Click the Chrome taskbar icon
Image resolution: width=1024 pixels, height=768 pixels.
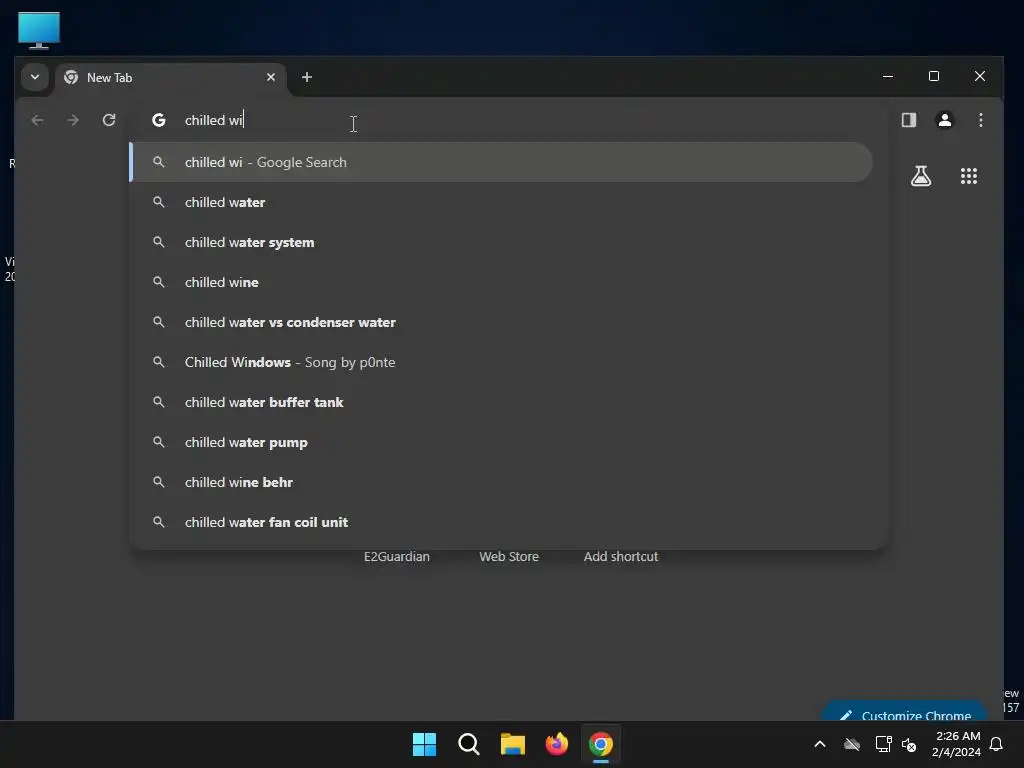[601, 744]
